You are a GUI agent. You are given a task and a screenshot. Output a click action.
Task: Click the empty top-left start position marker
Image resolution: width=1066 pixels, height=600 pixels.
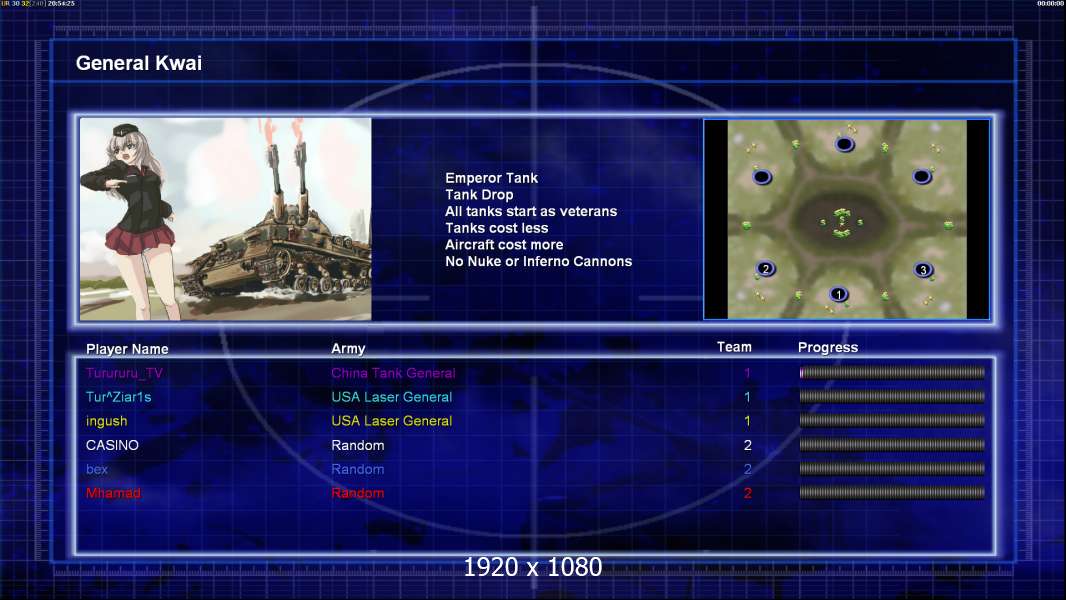click(x=762, y=177)
